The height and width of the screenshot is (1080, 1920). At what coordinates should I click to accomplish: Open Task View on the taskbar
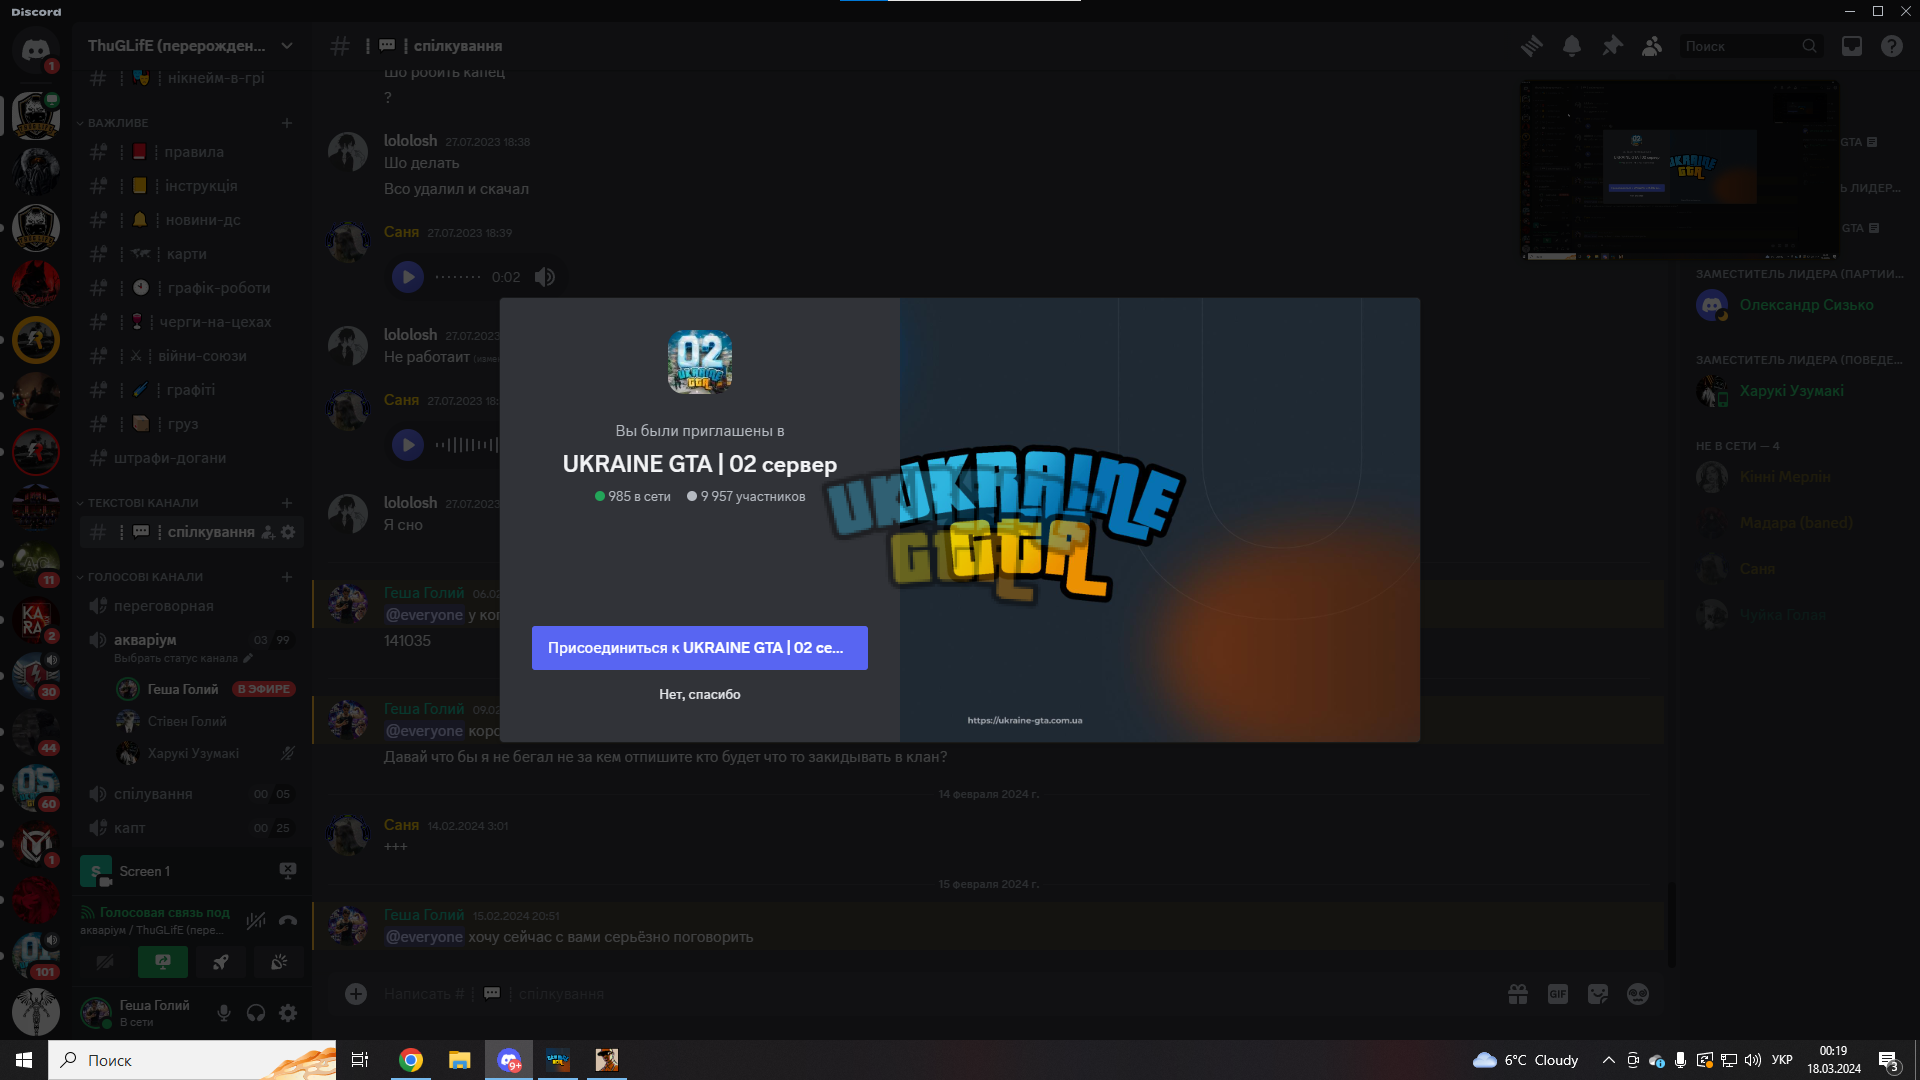click(x=360, y=1060)
